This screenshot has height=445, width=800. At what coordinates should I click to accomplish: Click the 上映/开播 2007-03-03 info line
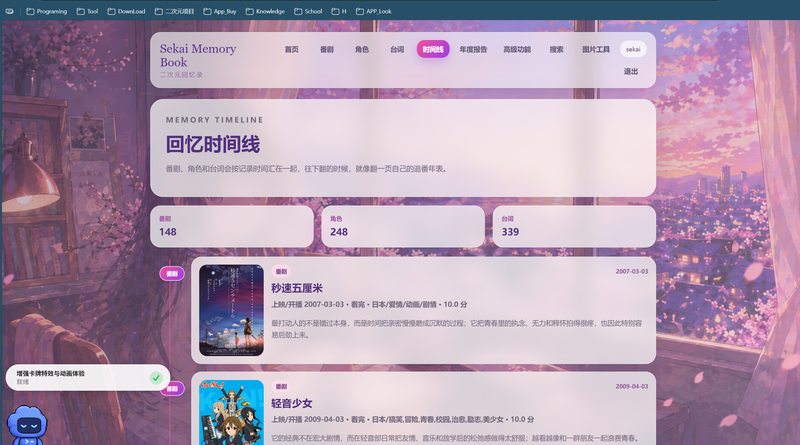click(369, 304)
